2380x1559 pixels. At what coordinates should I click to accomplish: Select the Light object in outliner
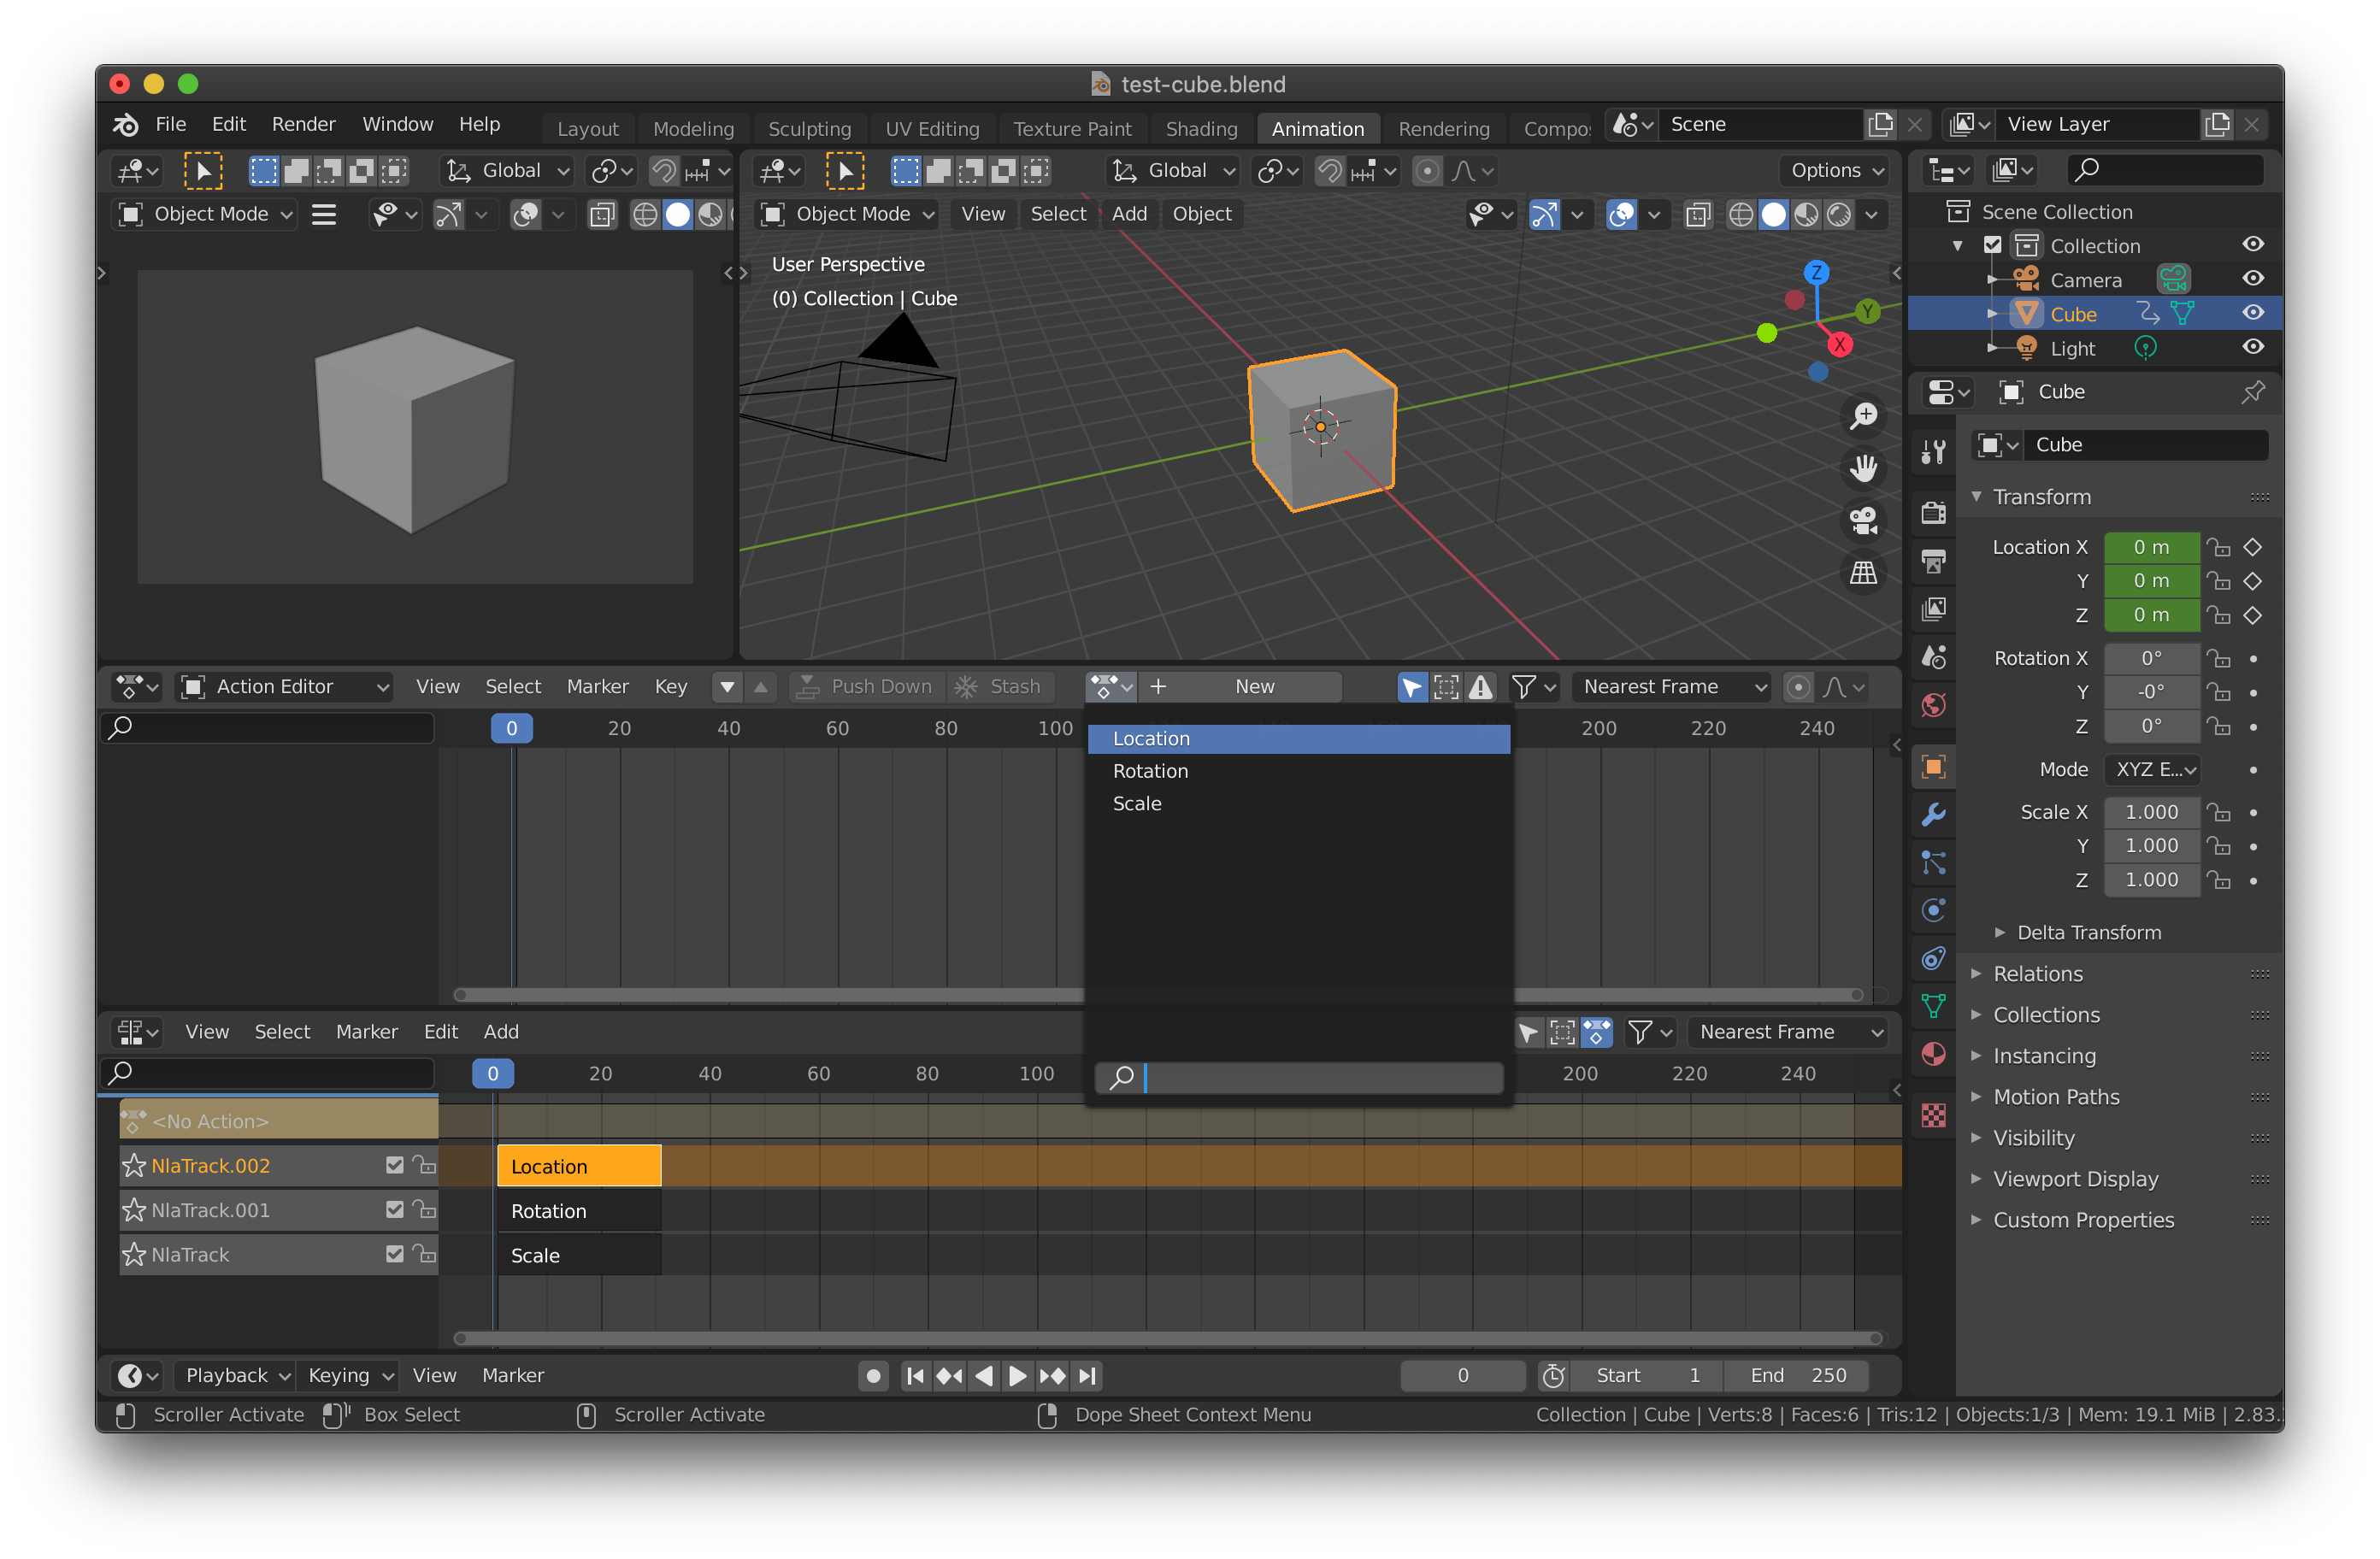(x=2072, y=347)
